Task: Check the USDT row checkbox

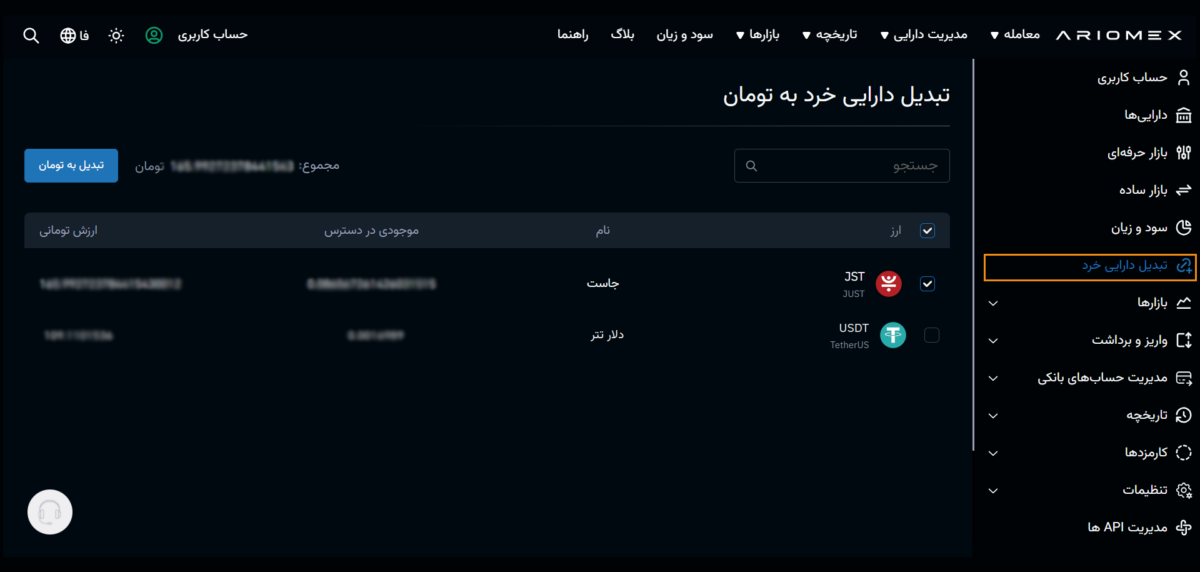Action: point(932,336)
